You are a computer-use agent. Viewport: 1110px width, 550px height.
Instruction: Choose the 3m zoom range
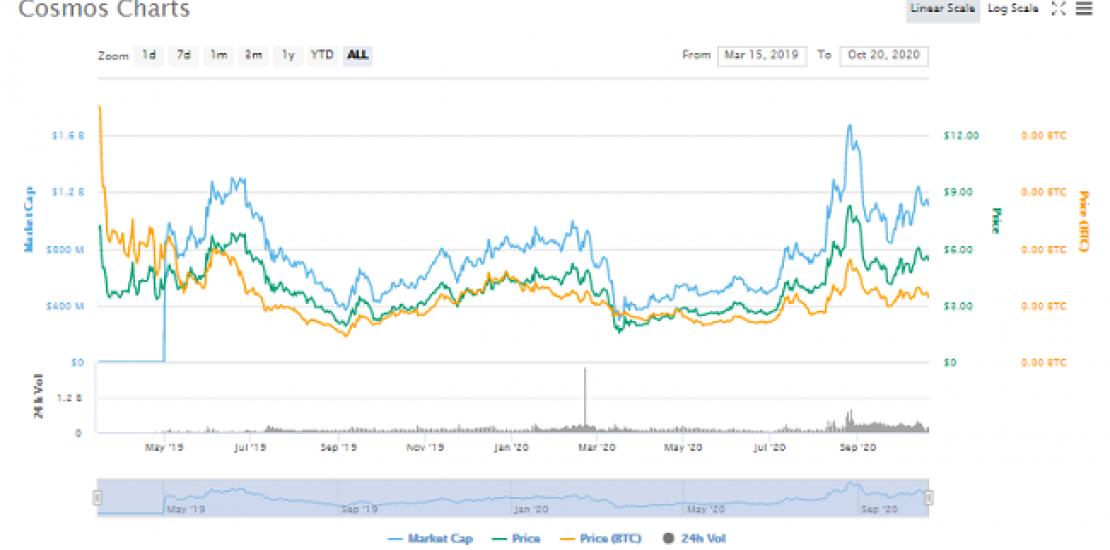pos(254,55)
